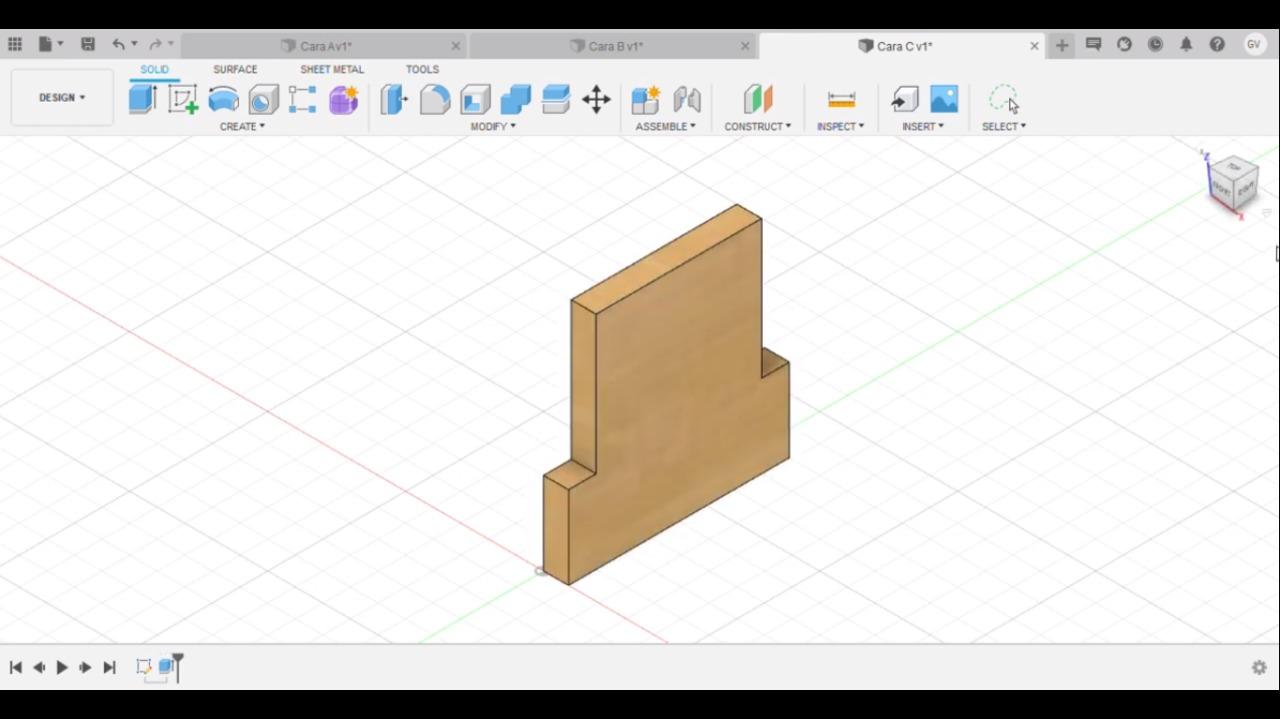1280x719 pixels.
Task: Expand the CONSTRUCT menu
Action: (x=757, y=127)
